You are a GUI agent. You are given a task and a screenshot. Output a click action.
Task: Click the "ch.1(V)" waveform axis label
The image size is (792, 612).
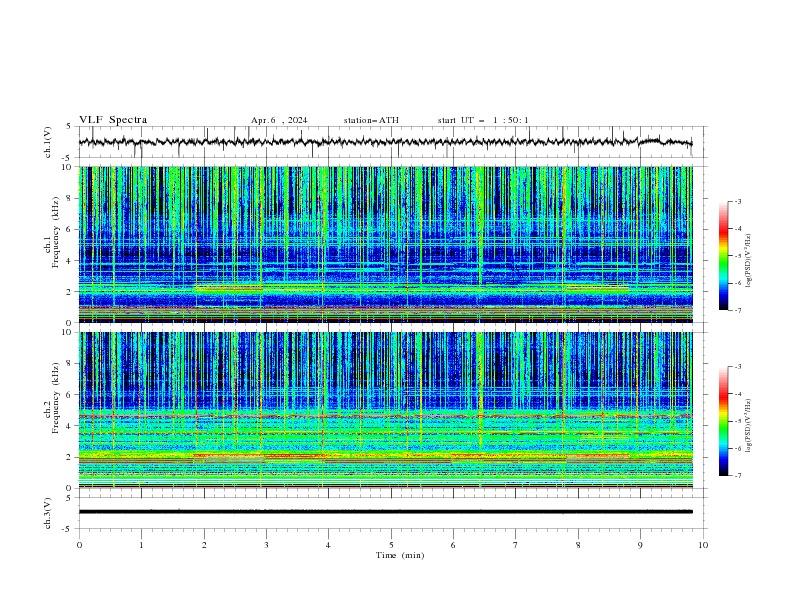(48, 142)
